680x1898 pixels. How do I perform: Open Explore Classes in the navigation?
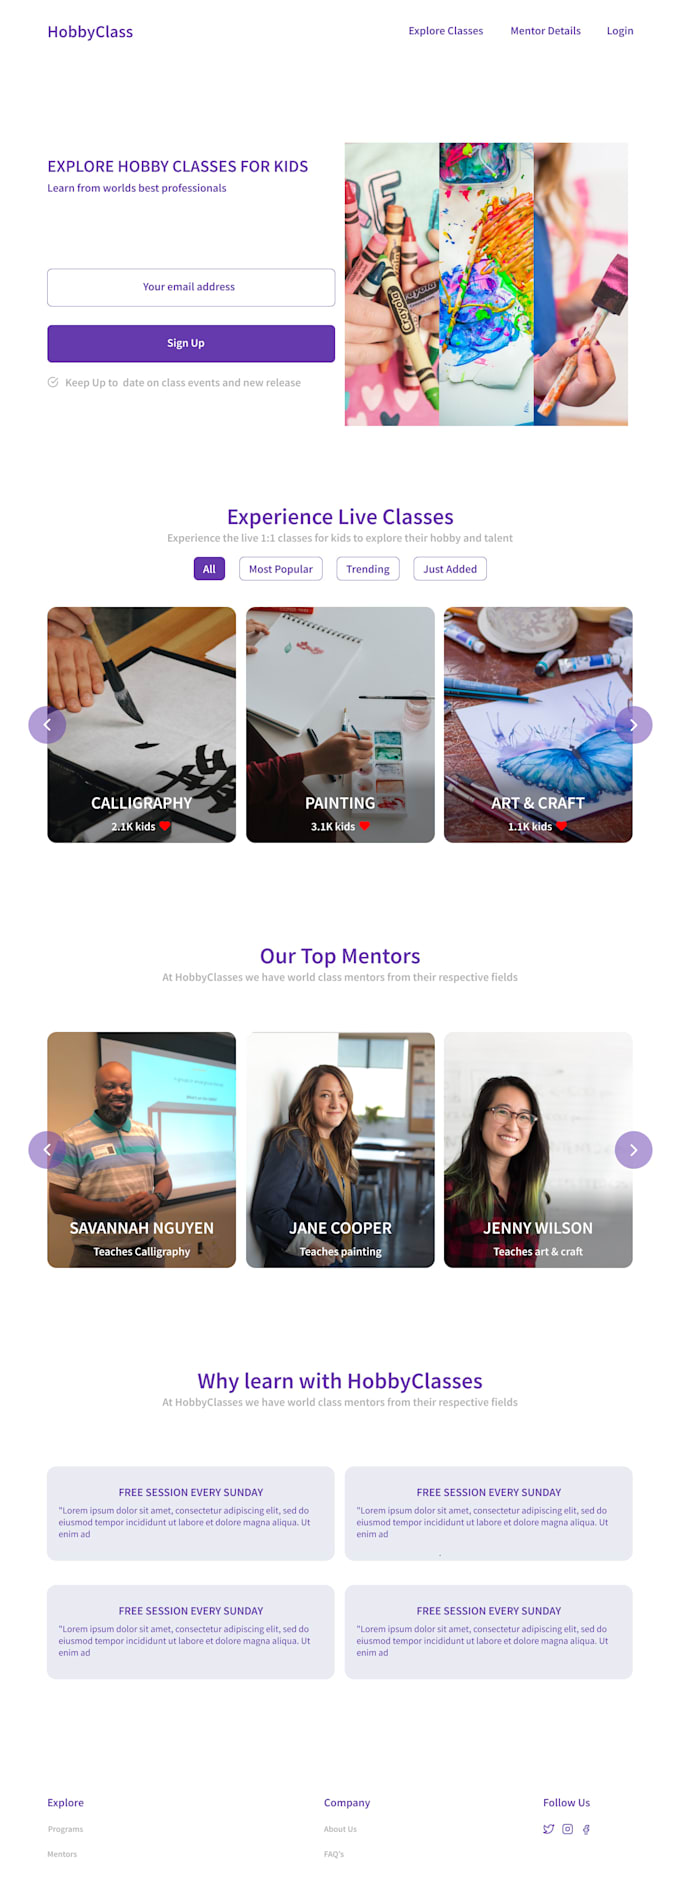(x=445, y=31)
